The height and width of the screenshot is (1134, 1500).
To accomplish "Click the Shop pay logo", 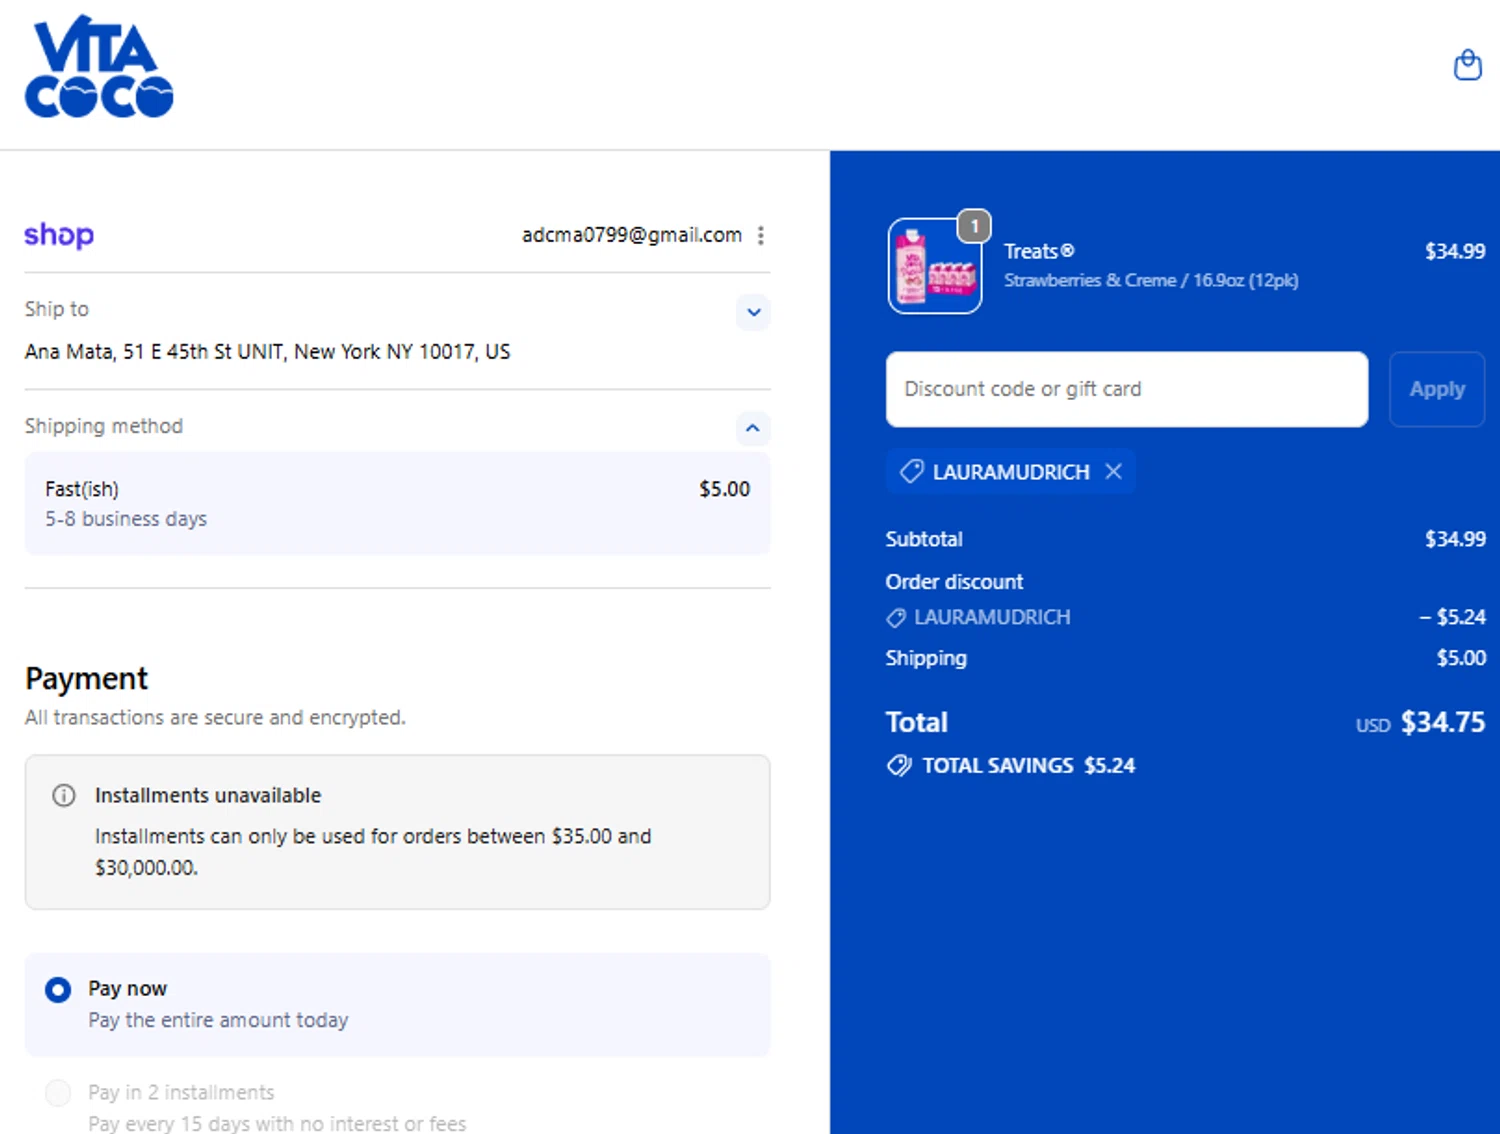I will (59, 235).
